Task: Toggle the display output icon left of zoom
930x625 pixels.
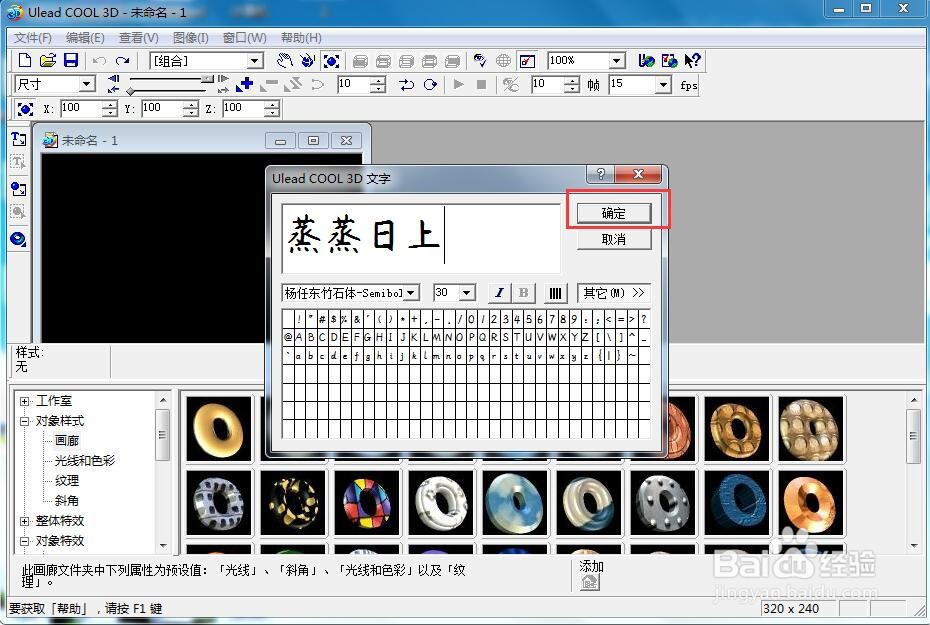Action: (527, 60)
